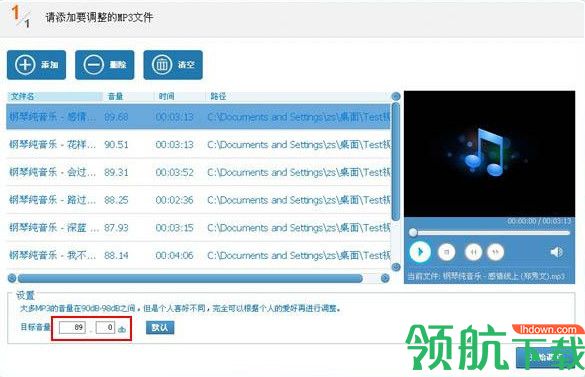Click the horizontal scrollbar left arrow
This screenshot has height=377, width=585.
coord(12,278)
